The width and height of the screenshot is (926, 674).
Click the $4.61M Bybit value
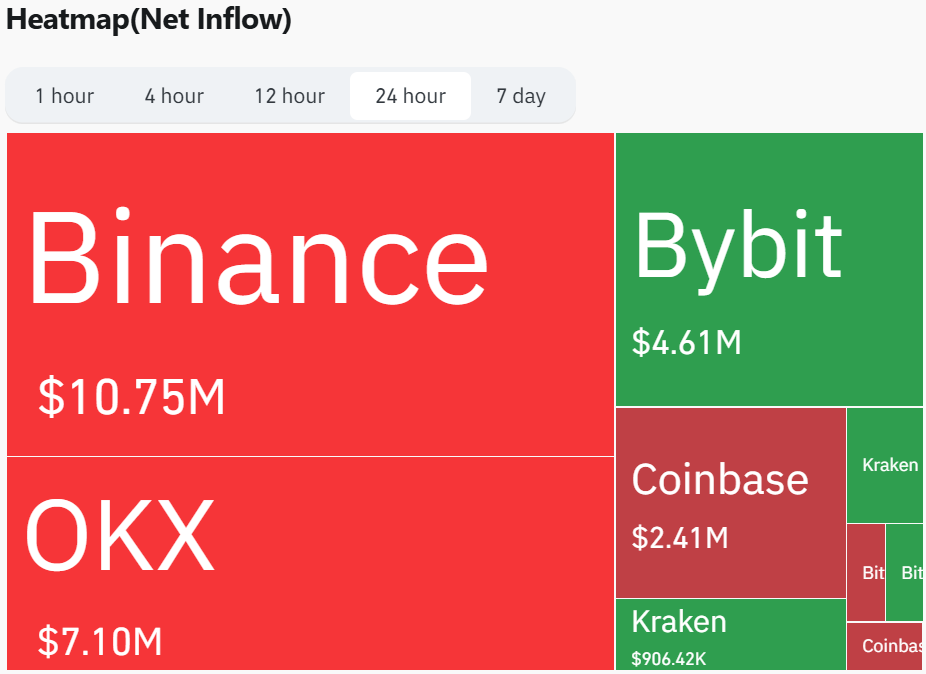point(686,343)
